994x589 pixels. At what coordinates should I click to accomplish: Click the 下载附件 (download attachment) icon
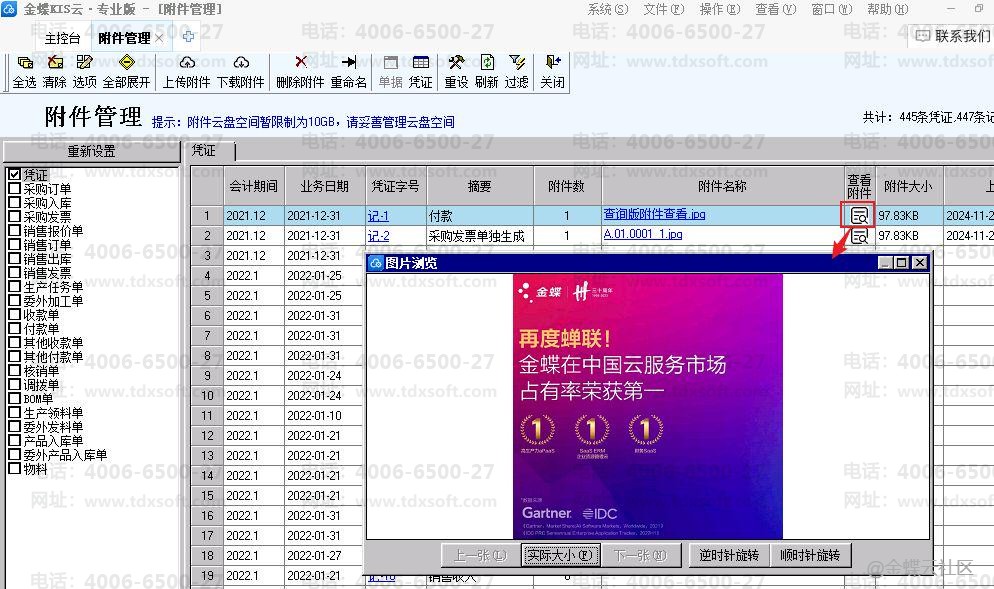tap(241, 62)
